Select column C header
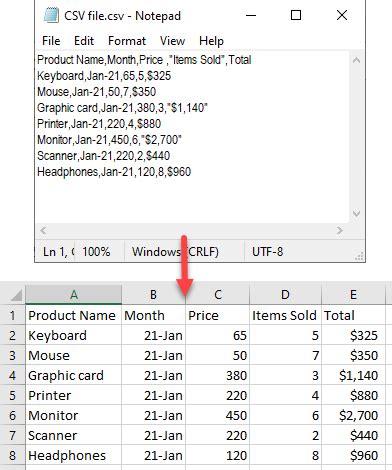The image size is (392, 470). click(x=218, y=295)
